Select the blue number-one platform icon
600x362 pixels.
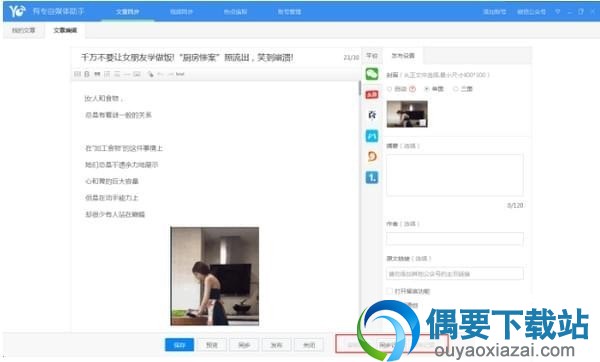[x=372, y=177]
